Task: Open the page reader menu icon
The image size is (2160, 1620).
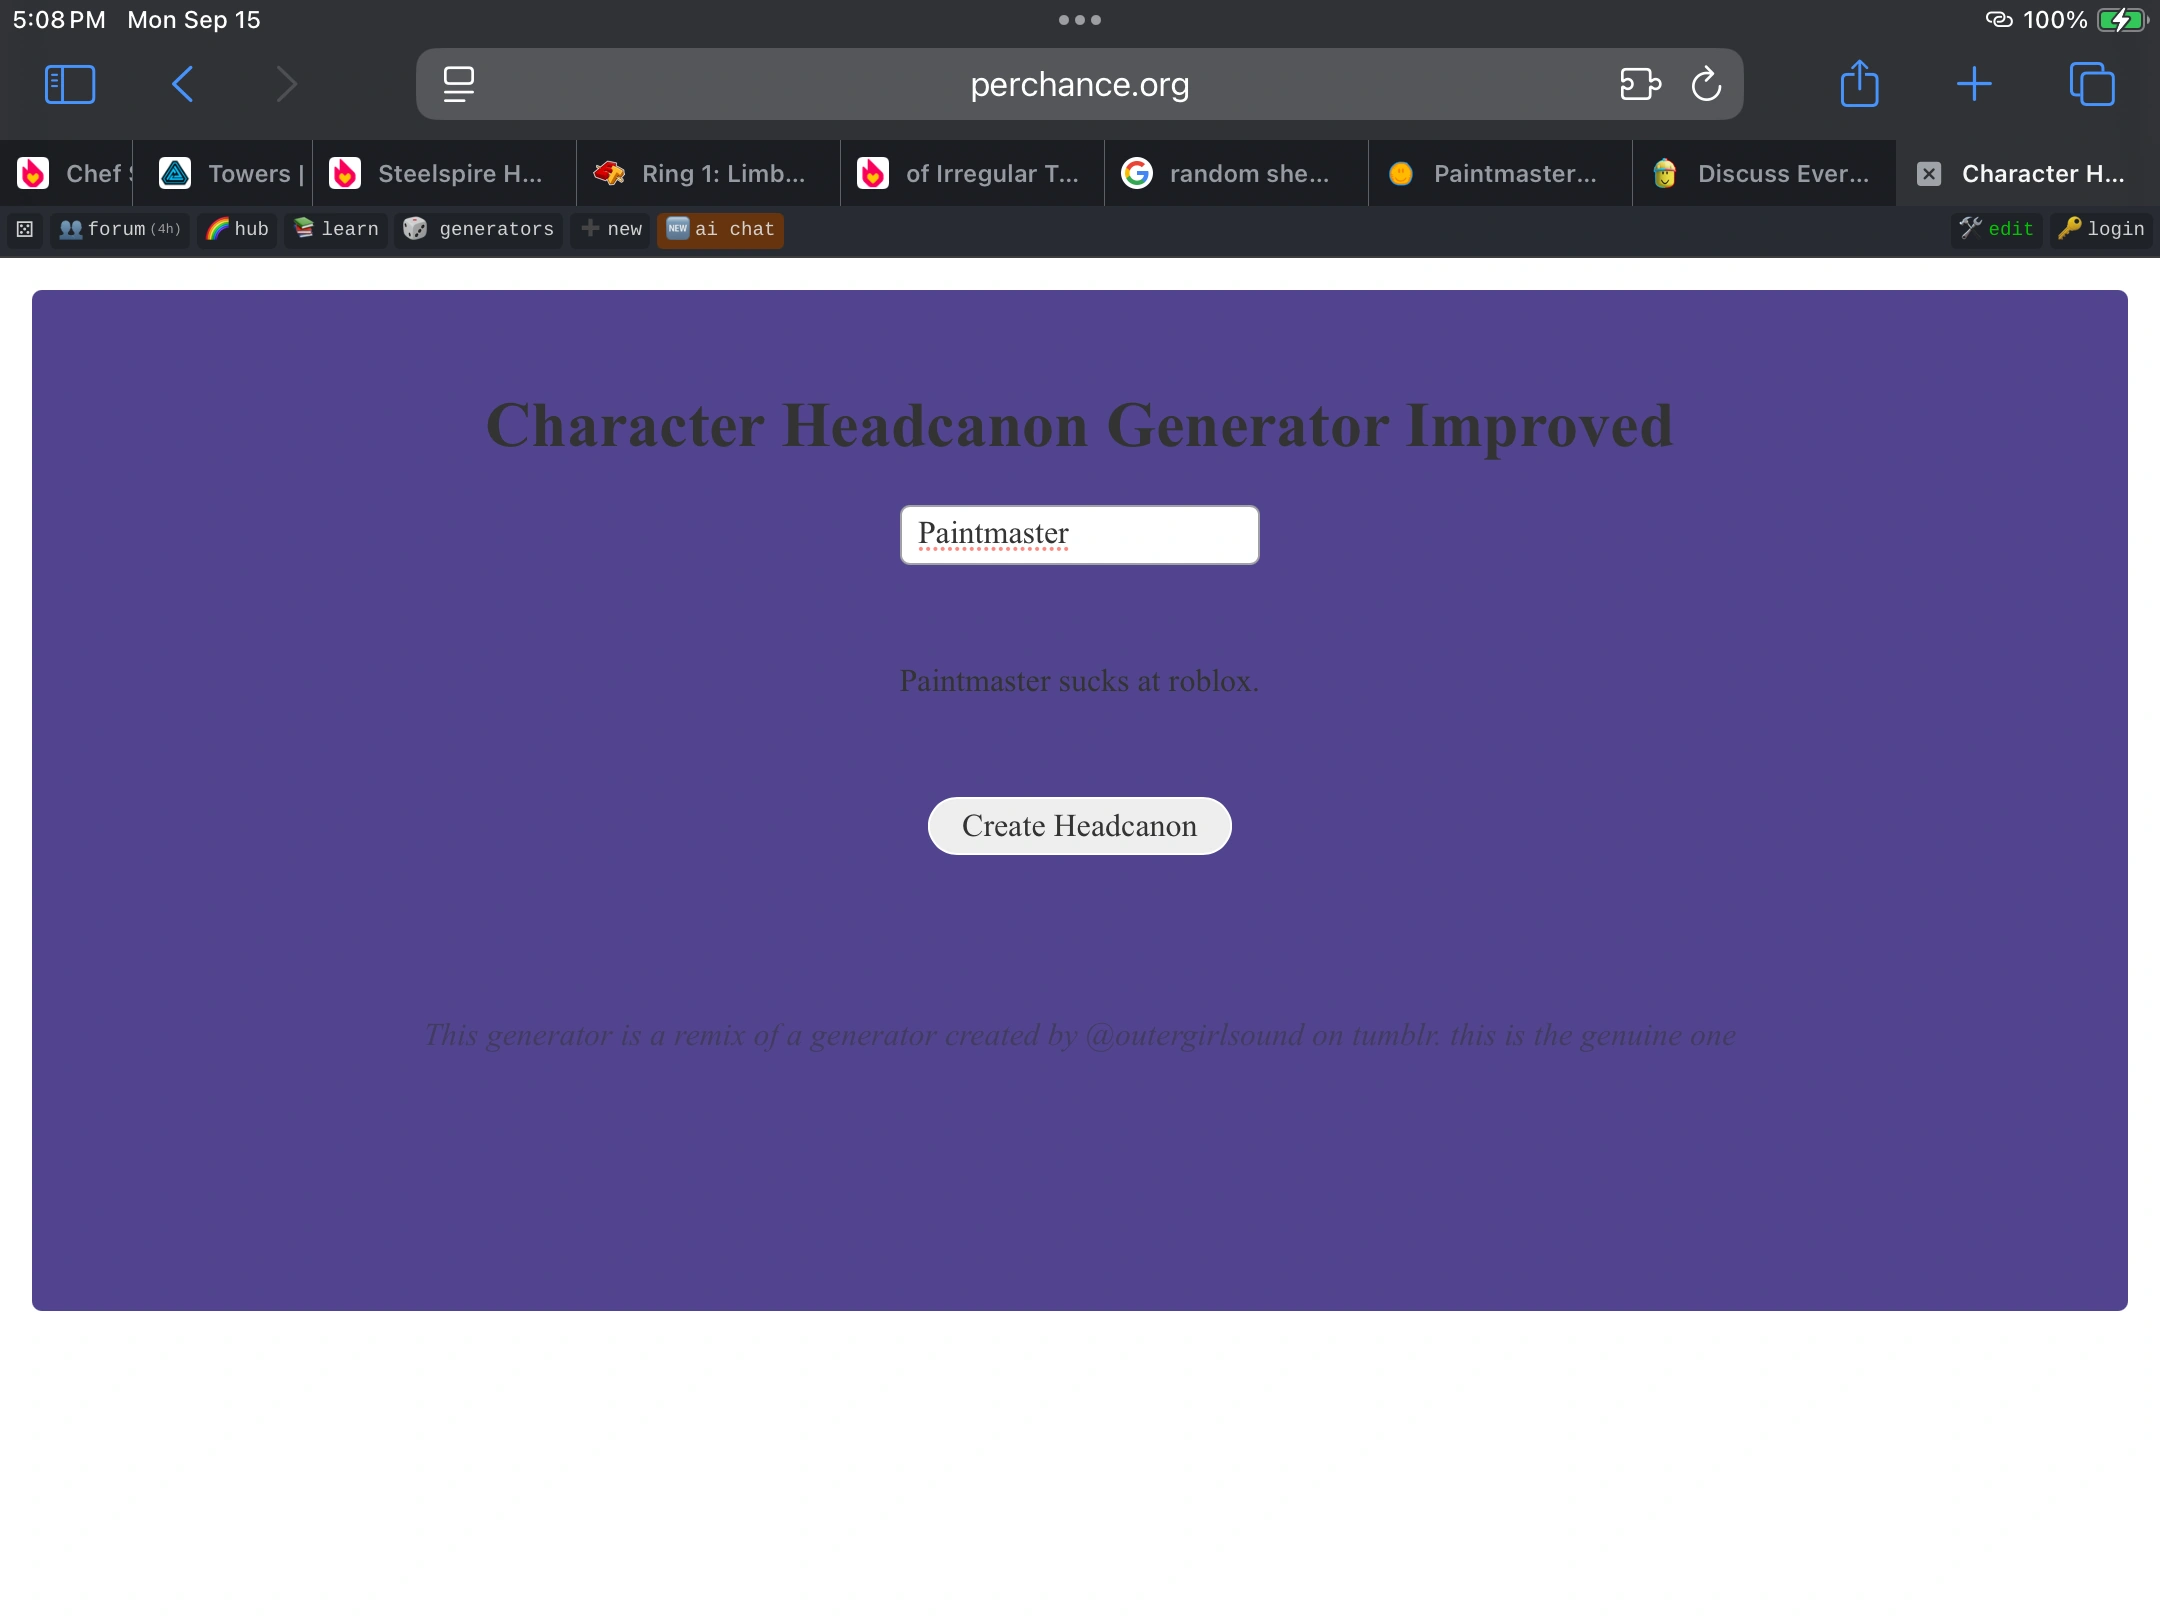Action: (x=459, y=84)
